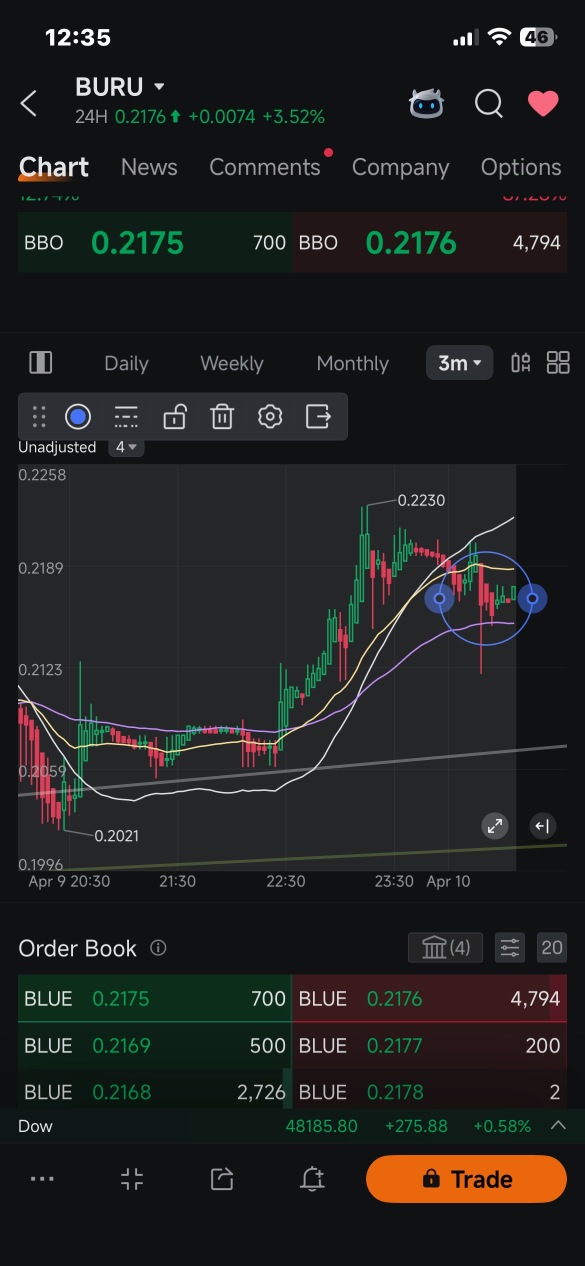The height and width of the screenshot is (1266, 585).
Task: Toggle the drawing lock icon
Action: [x=174, y=417]
